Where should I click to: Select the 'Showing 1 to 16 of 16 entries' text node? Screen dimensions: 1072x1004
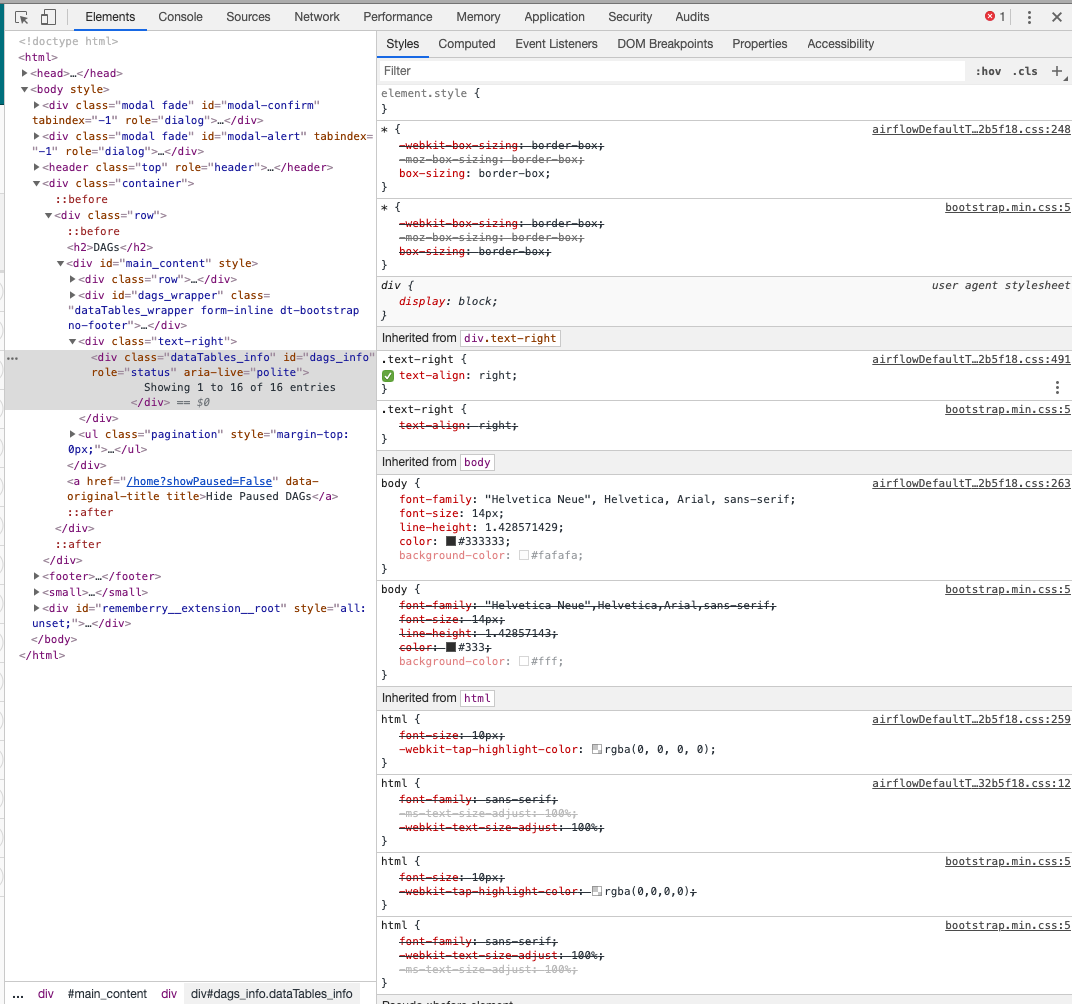239,388
